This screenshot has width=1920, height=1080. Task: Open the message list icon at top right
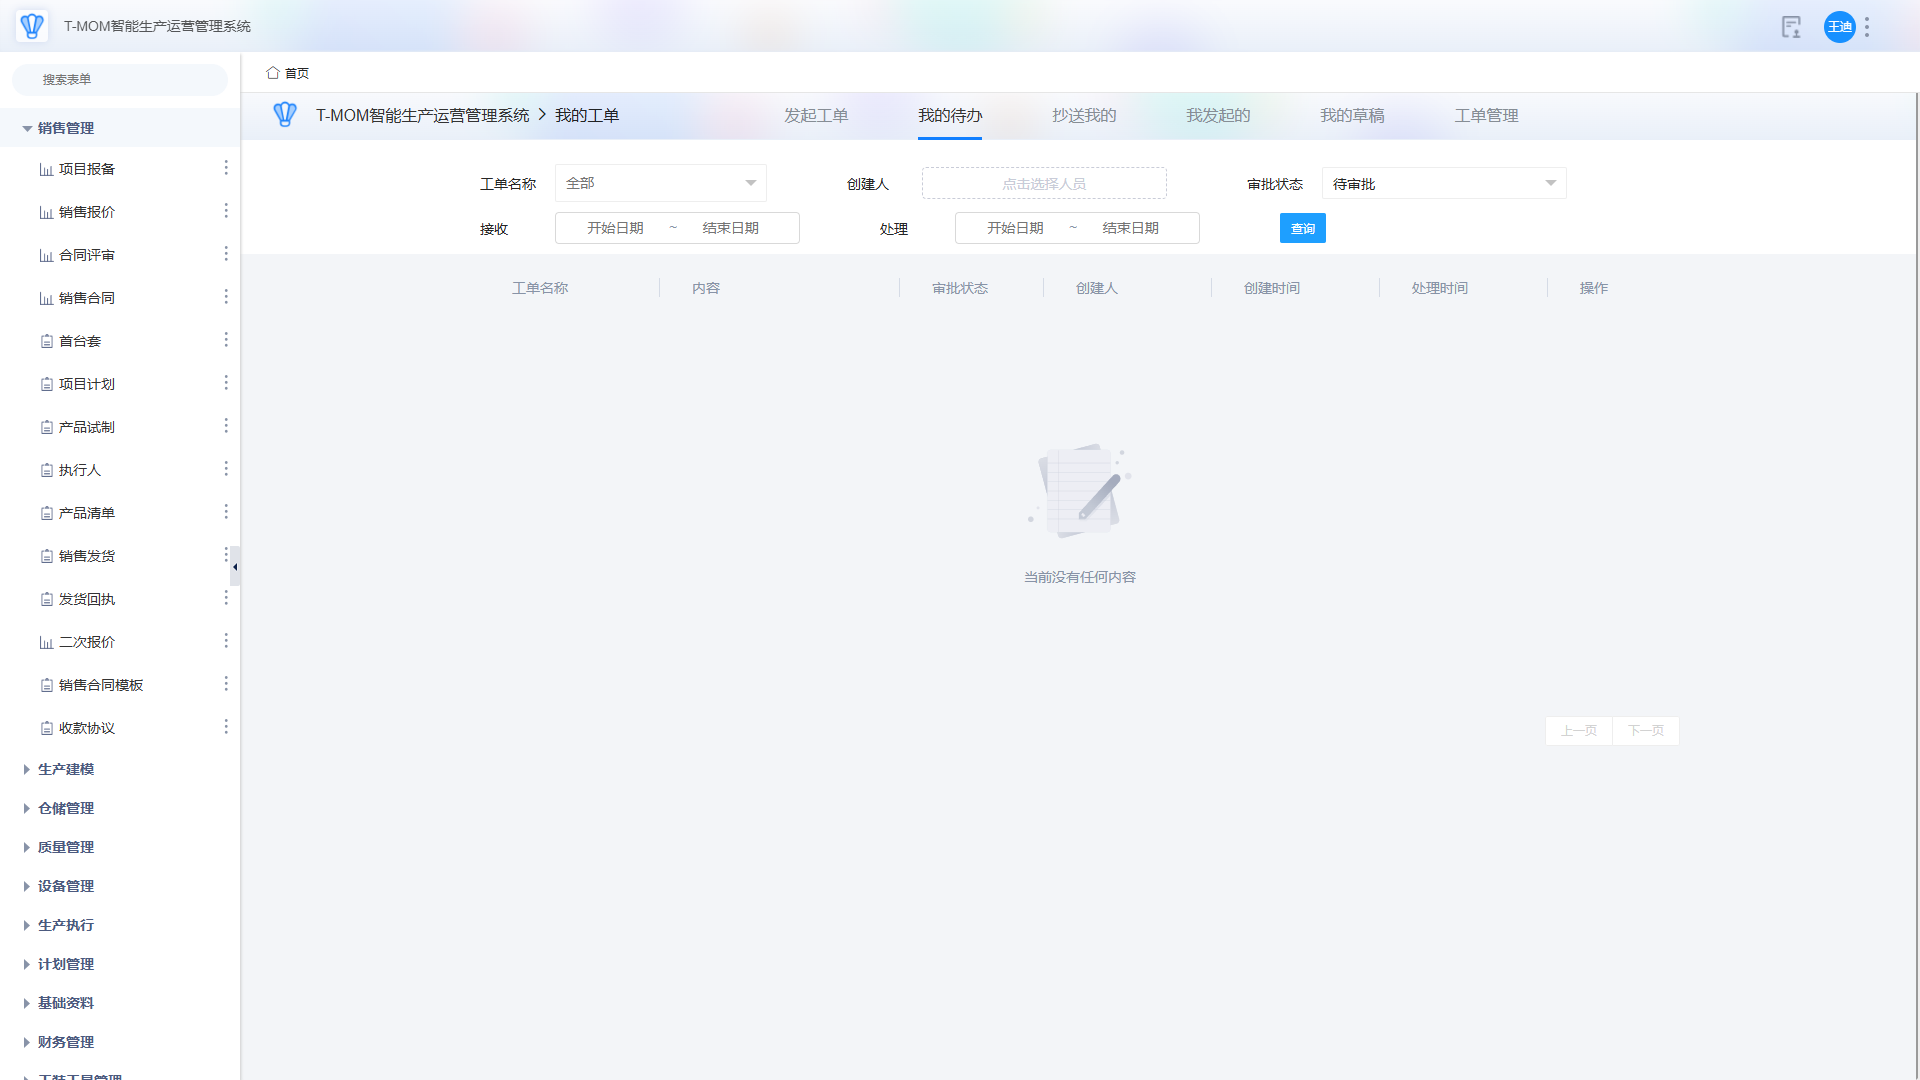point(1791,27)
